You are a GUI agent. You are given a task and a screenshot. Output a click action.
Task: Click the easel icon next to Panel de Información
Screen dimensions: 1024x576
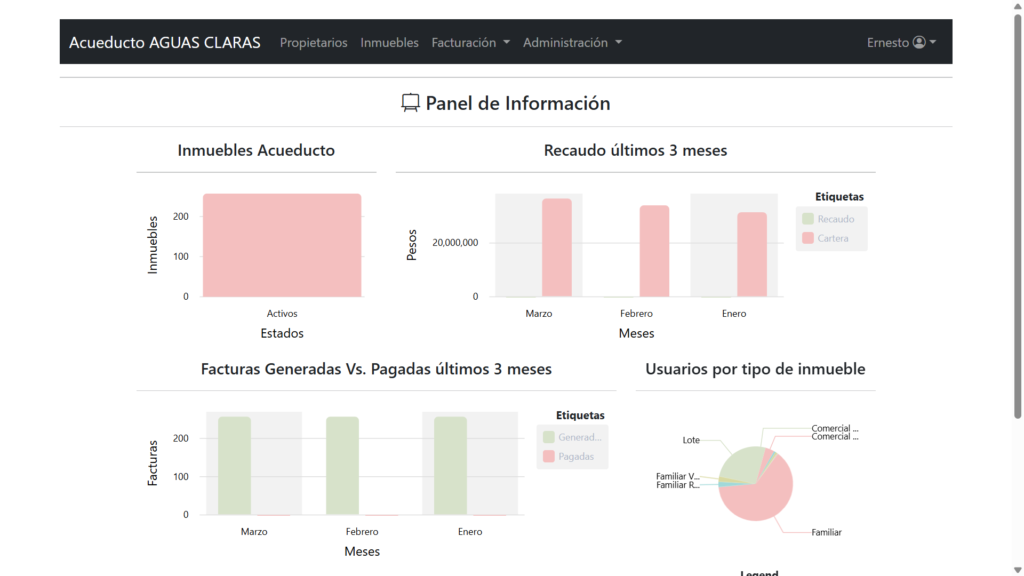tap(410, 103)
